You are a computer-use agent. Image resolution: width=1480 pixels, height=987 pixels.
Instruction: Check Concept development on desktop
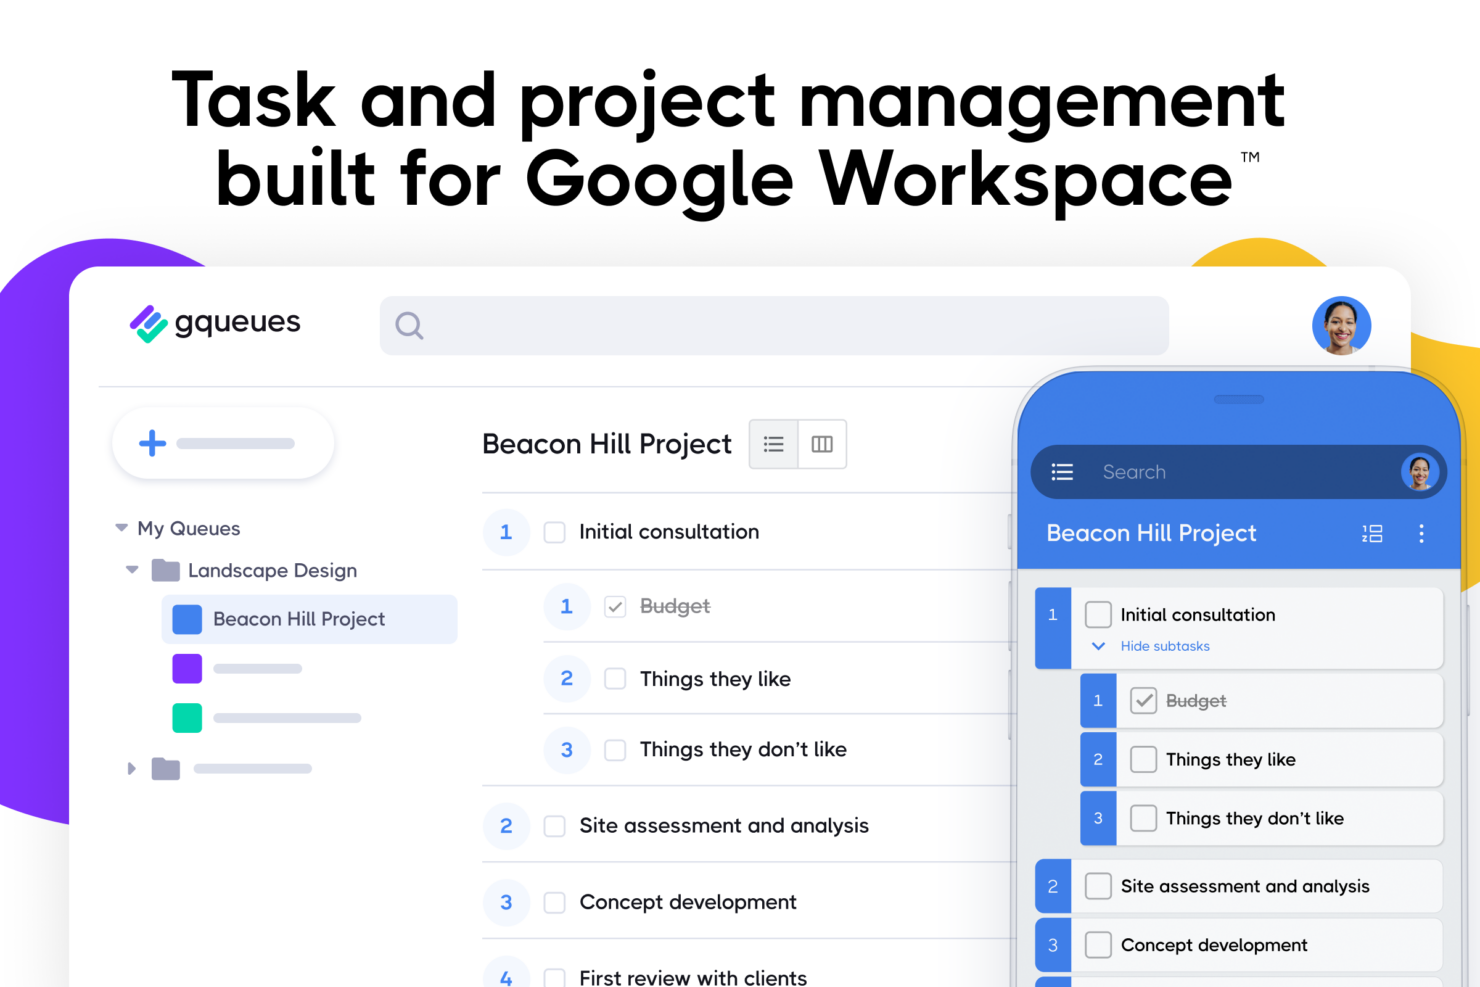tap(554, 902)
